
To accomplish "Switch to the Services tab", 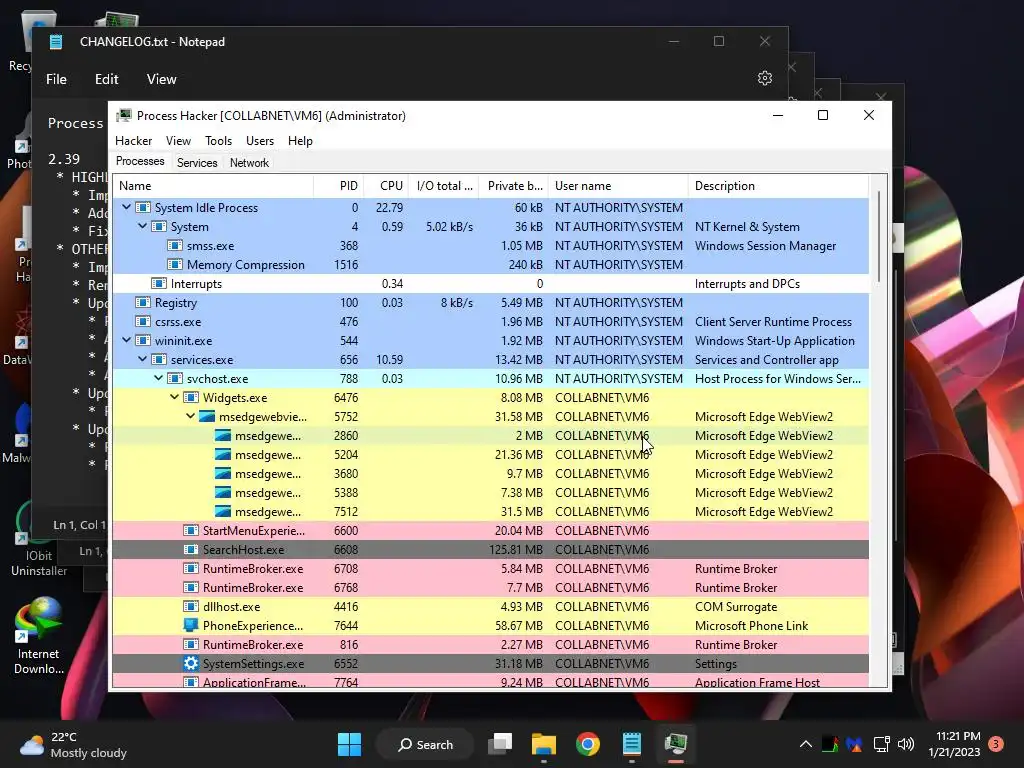I will (x=197, y=163).
